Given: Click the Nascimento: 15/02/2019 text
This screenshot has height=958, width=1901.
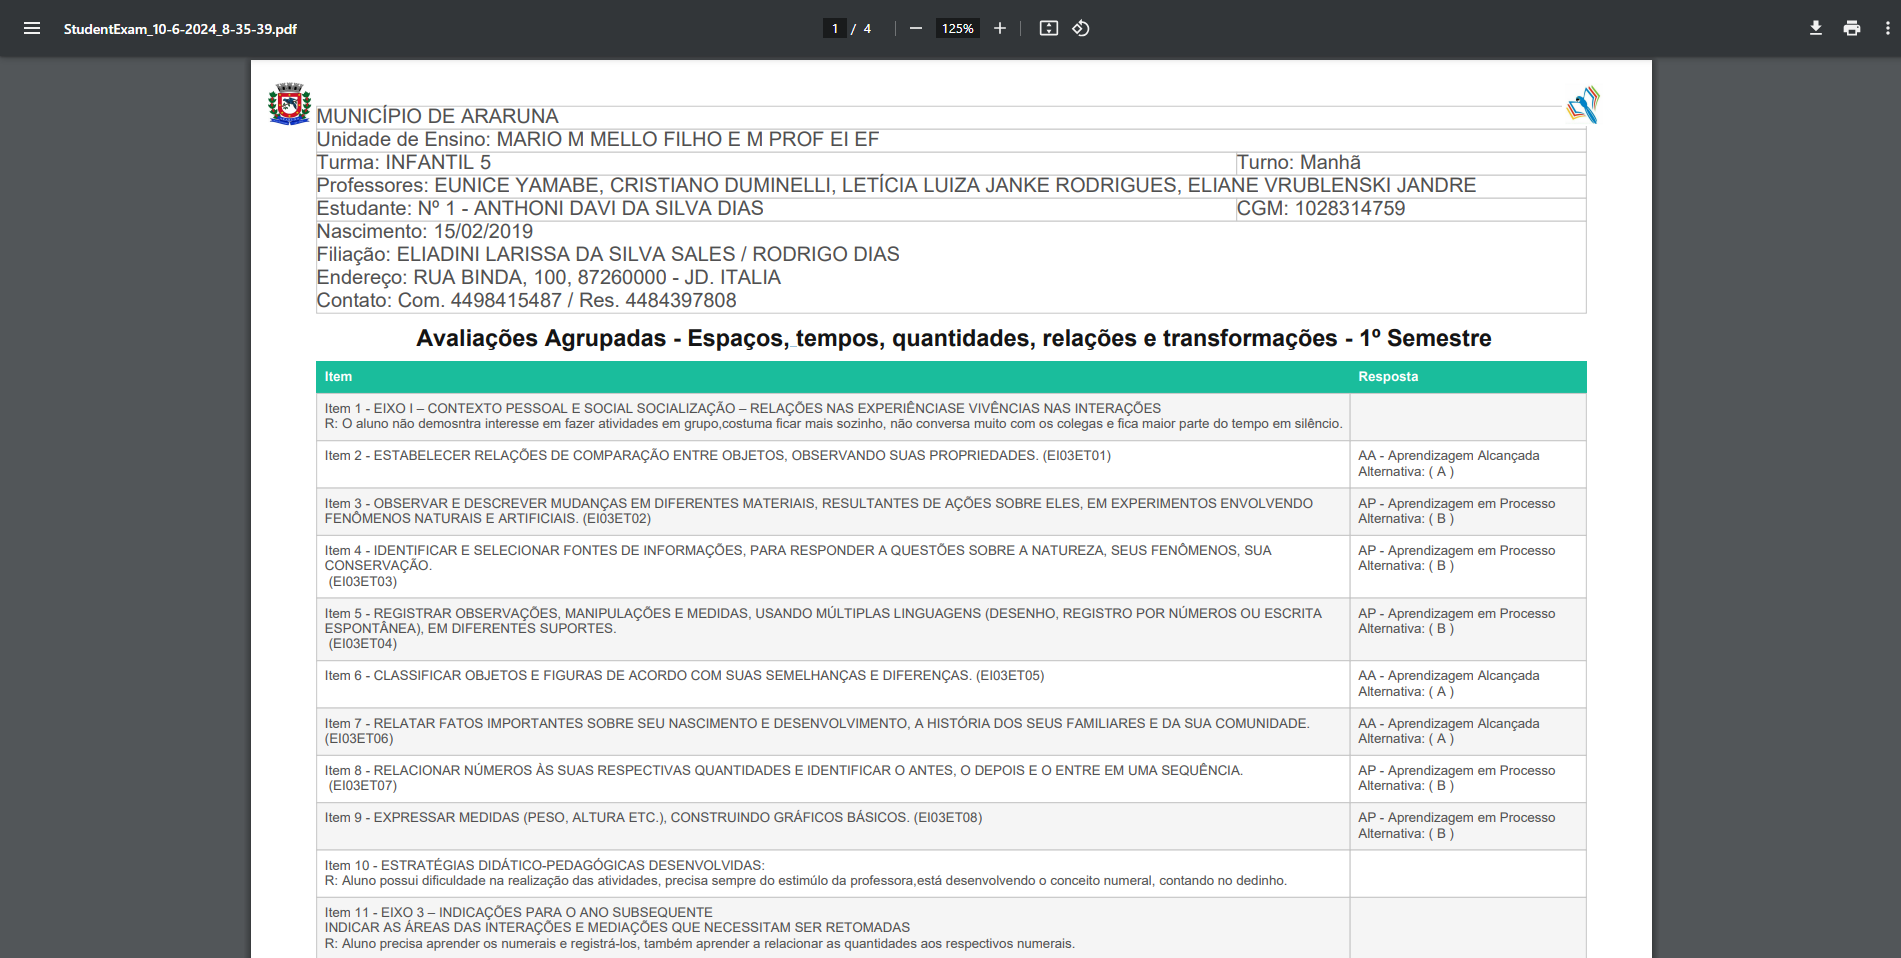Looking at the screenshot, I should [x=425, y=231].
